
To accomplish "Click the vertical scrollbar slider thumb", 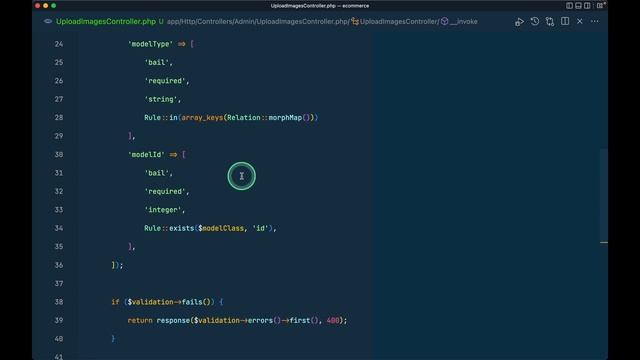I will click(x=604, y=194).
